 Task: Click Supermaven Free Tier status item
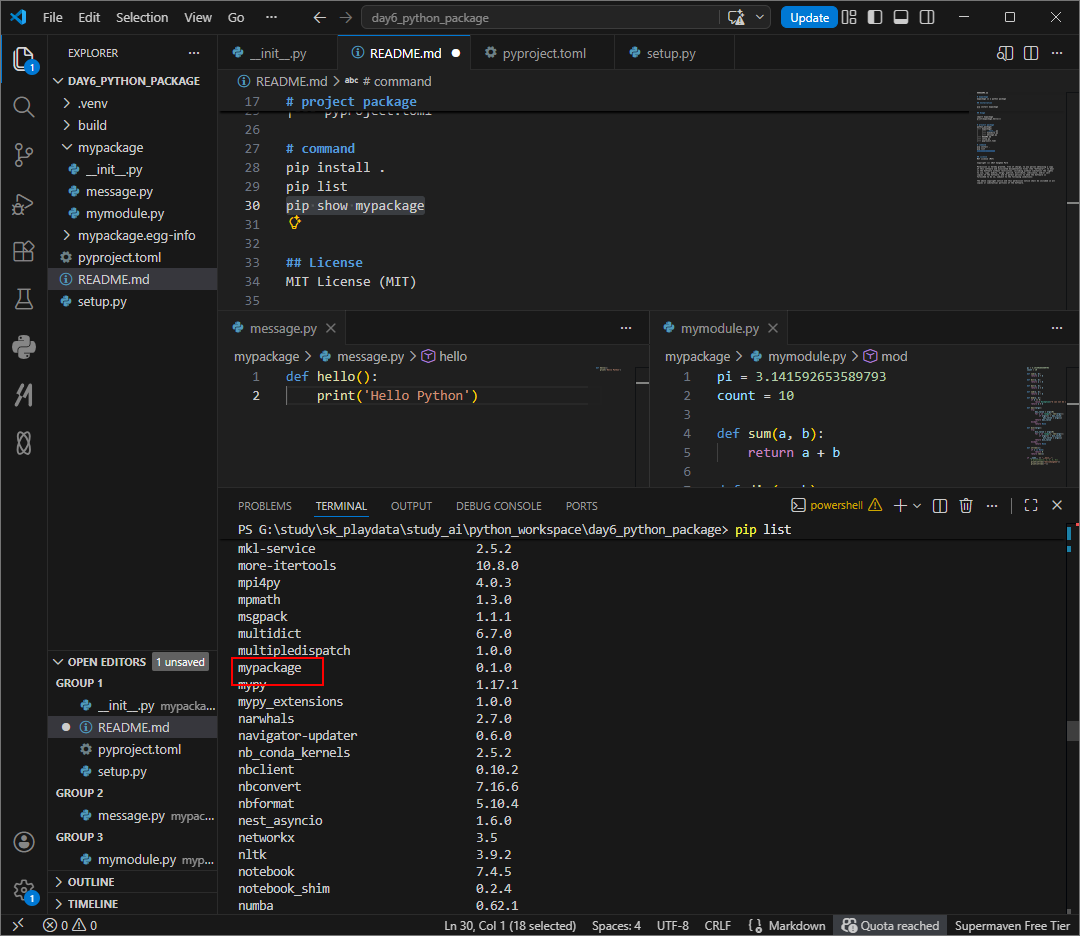pos(1012,926)
